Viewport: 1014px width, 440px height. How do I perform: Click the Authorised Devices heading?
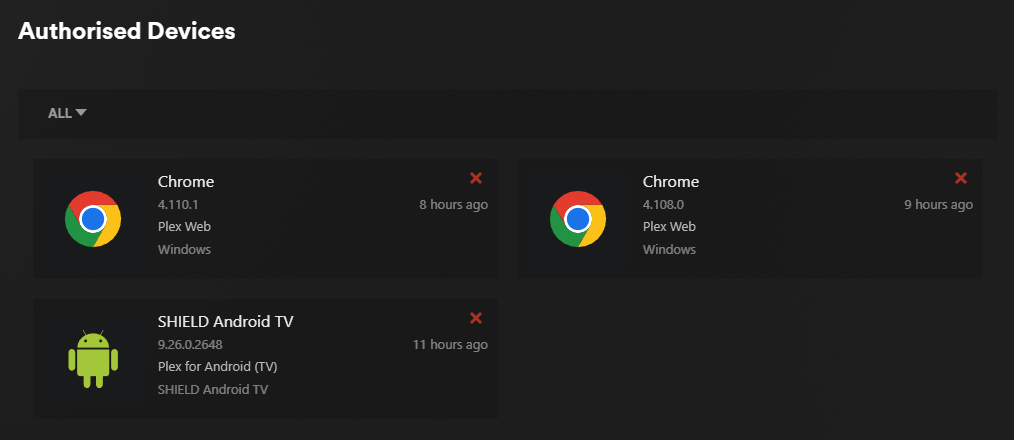pyautogui.click(x=127, y=30)
